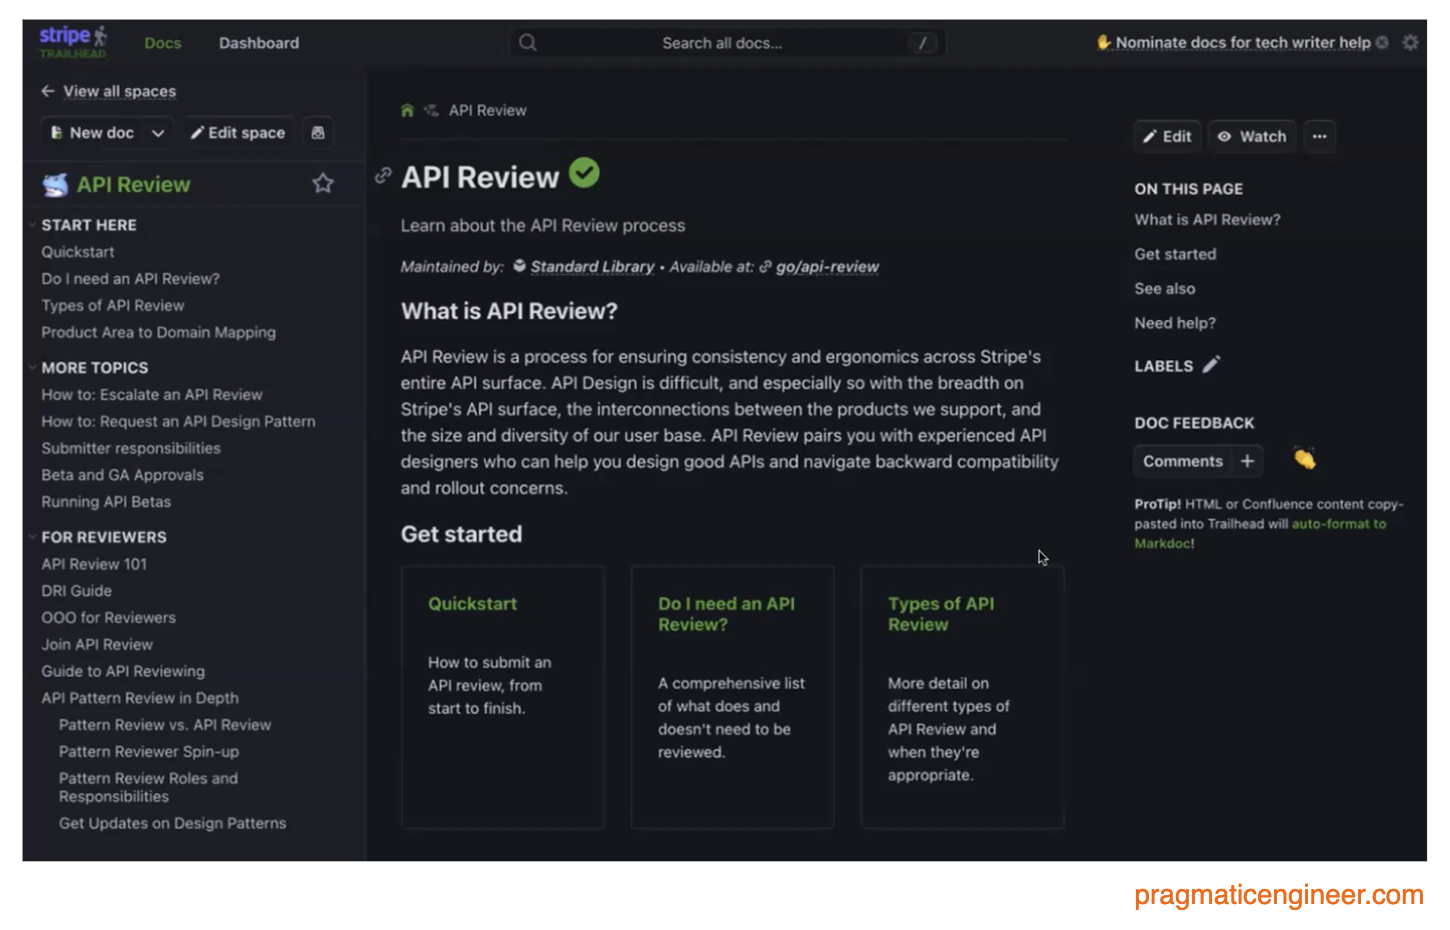Toggle Watch on this doc
Screen dimensions: 1450x930
[1252, 136]
